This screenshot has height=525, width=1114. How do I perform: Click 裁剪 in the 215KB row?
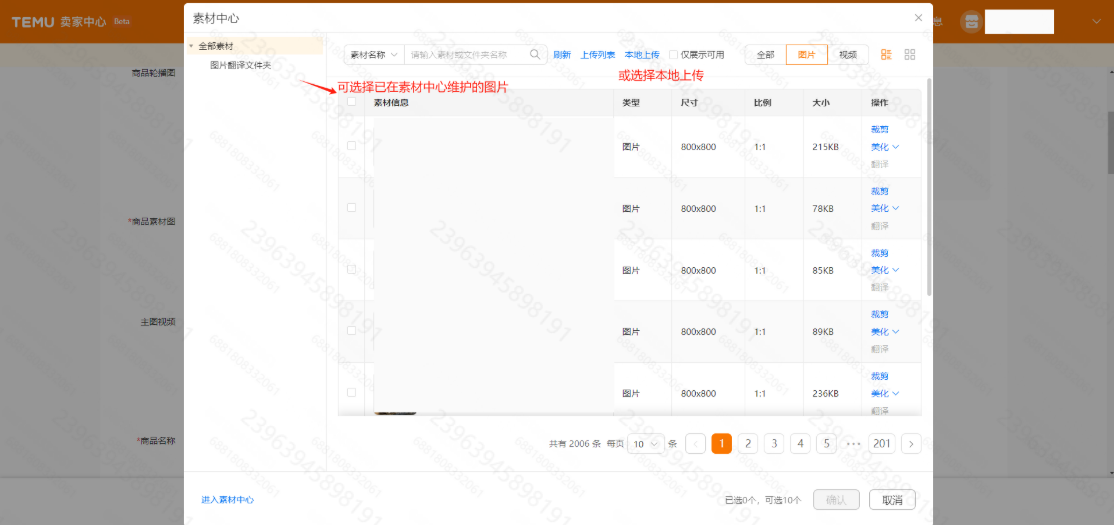pos(880,129)
